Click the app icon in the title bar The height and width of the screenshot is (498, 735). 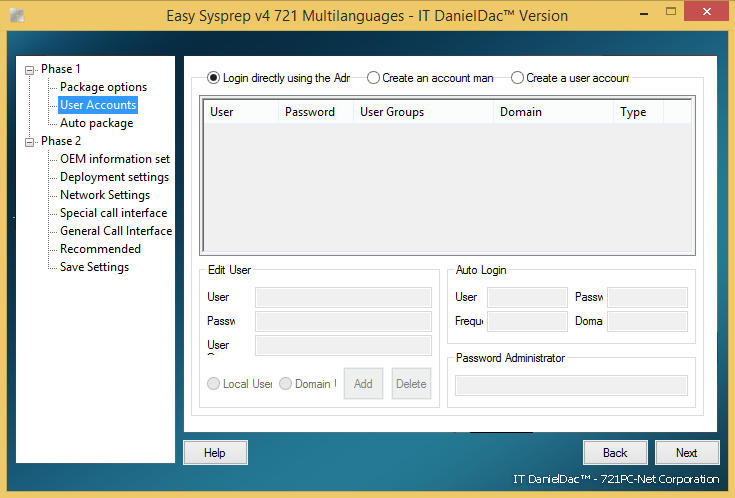pyautogui.click(x=17, y=15)
